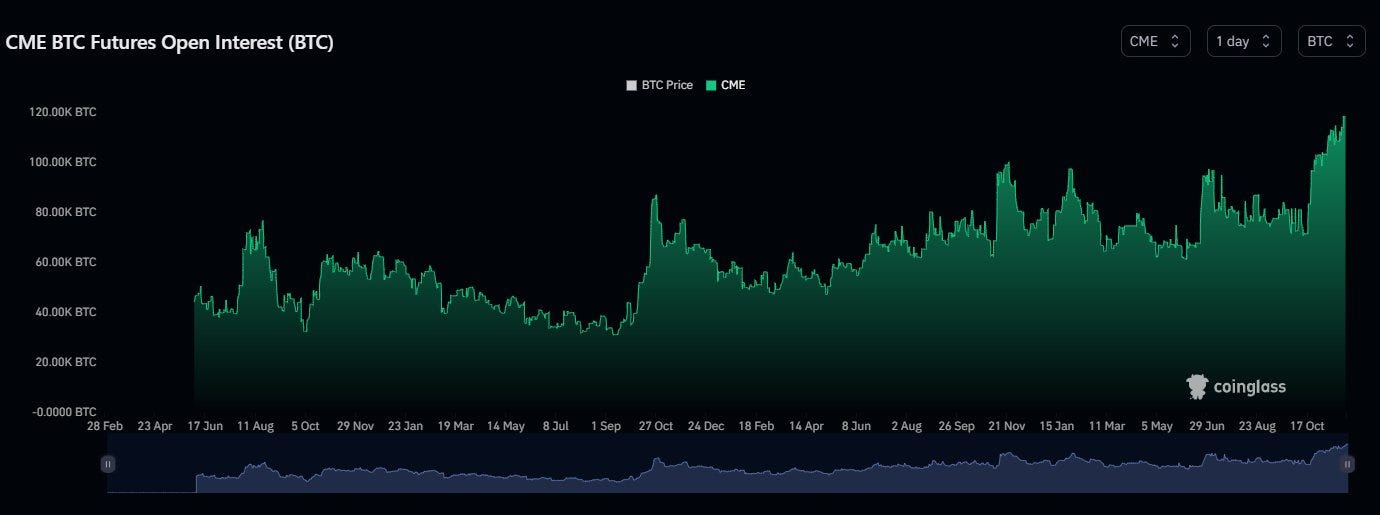The height and width of the screenshot is (515, 1380).
Task: Click the left range slider handle
Action: pyautogui.click(x=108, y=464)
